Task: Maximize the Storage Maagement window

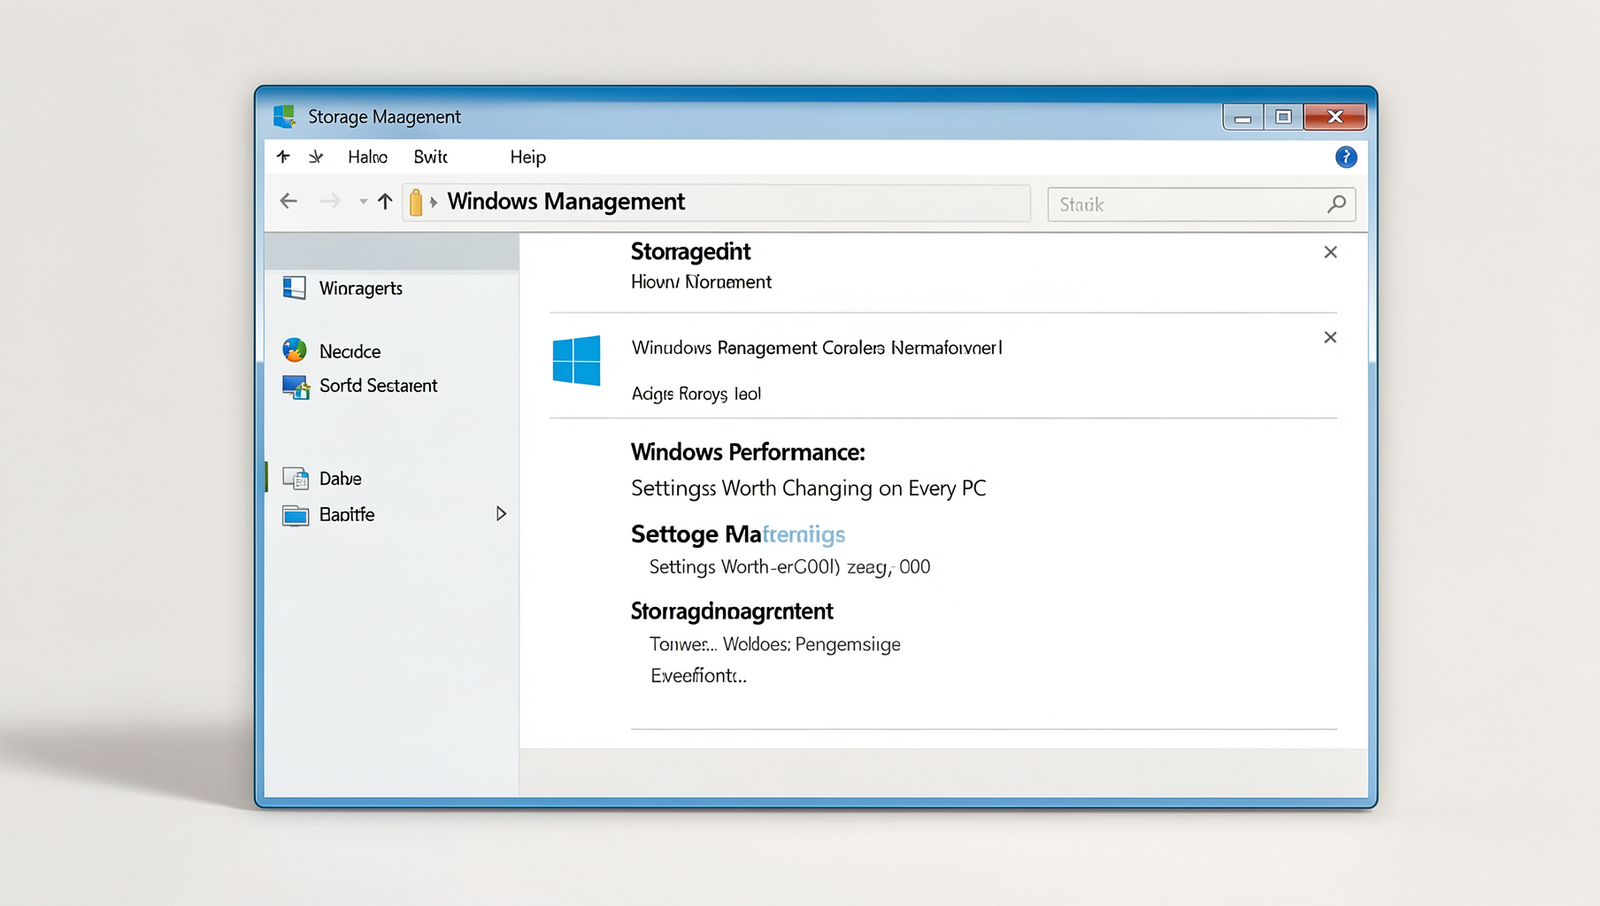Action: tap(1283, 117)
